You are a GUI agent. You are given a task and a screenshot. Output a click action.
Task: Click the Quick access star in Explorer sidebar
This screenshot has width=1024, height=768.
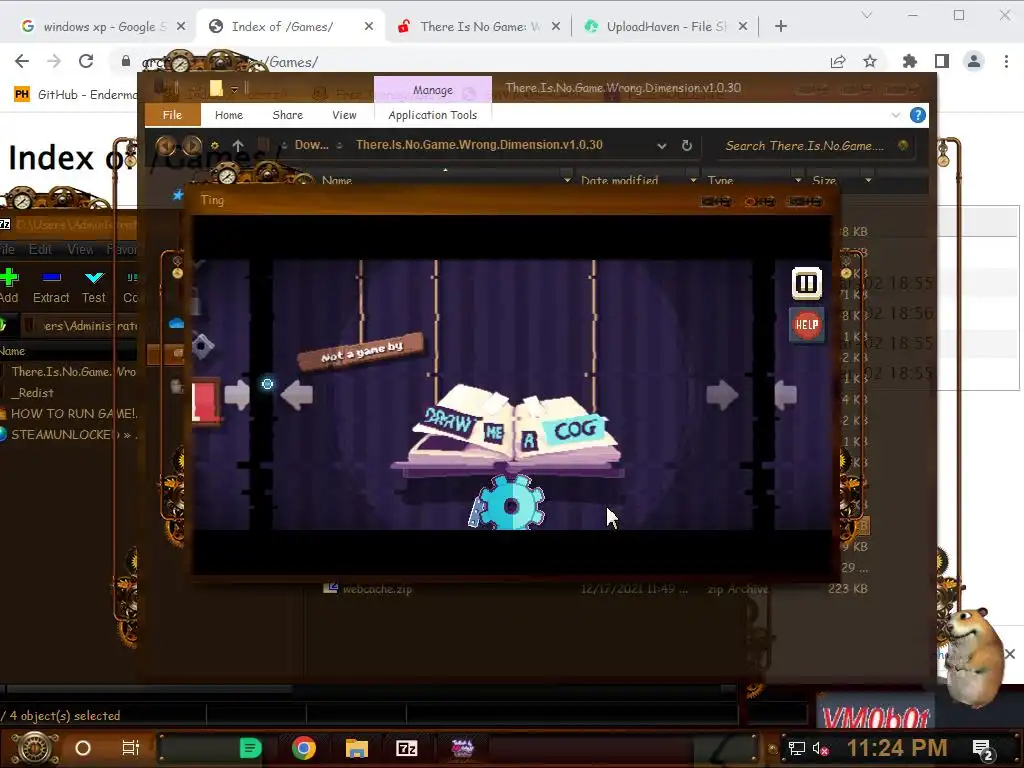(178, 195)
